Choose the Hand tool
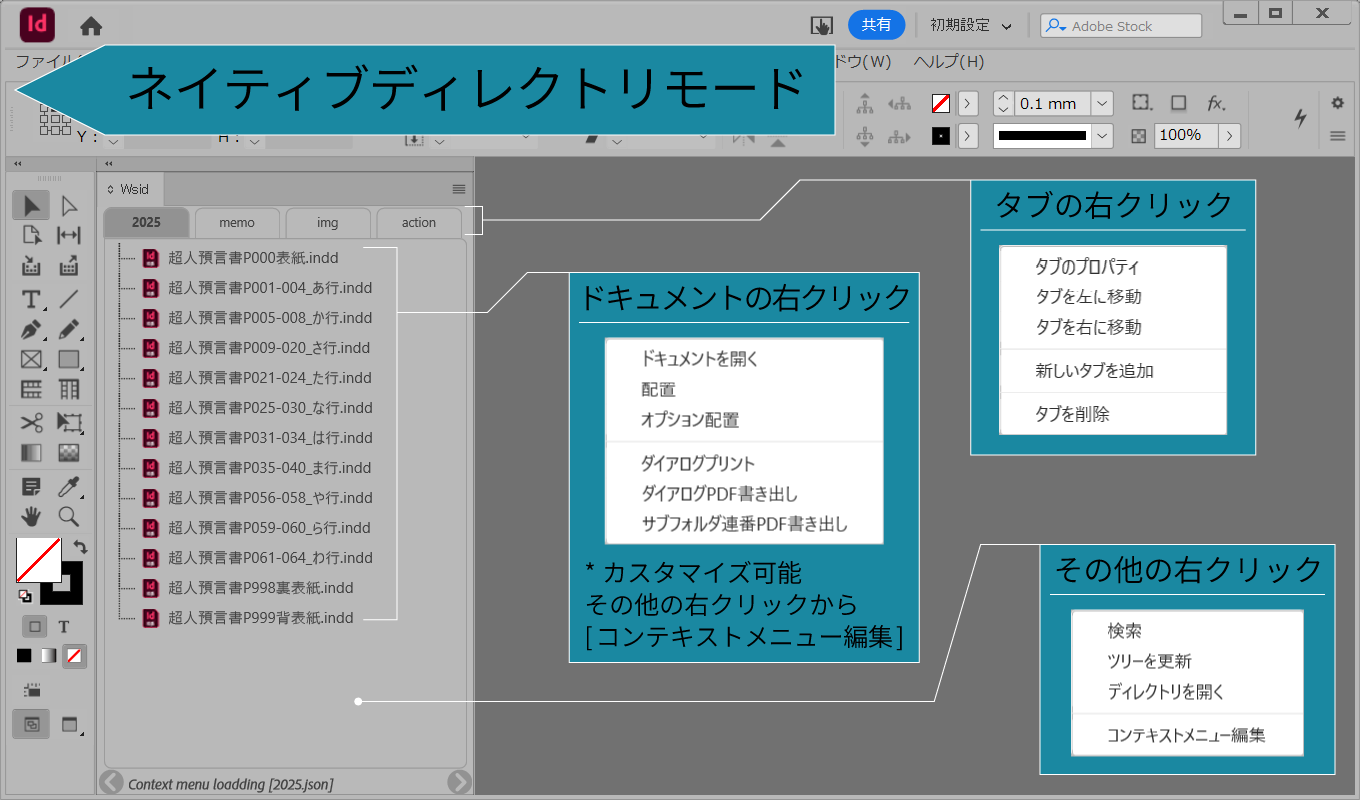The width and height of the screenshot is (1360, 800). pyautogui.click(x=31, y=516)
